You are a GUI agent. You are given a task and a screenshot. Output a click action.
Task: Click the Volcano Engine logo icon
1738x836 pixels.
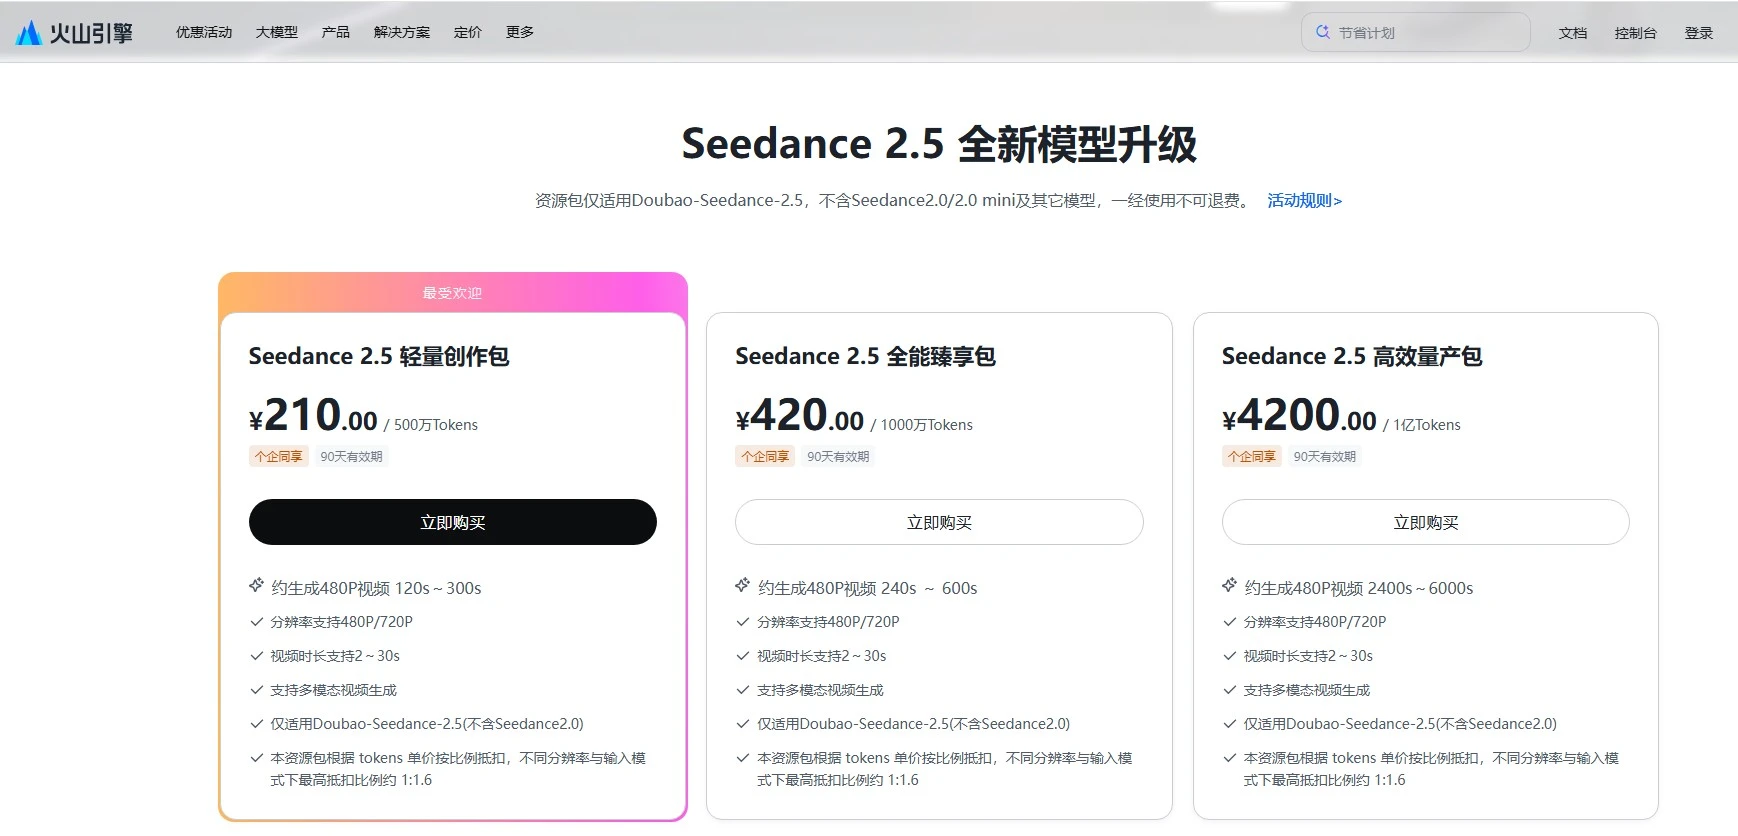(x=29, y=33)
